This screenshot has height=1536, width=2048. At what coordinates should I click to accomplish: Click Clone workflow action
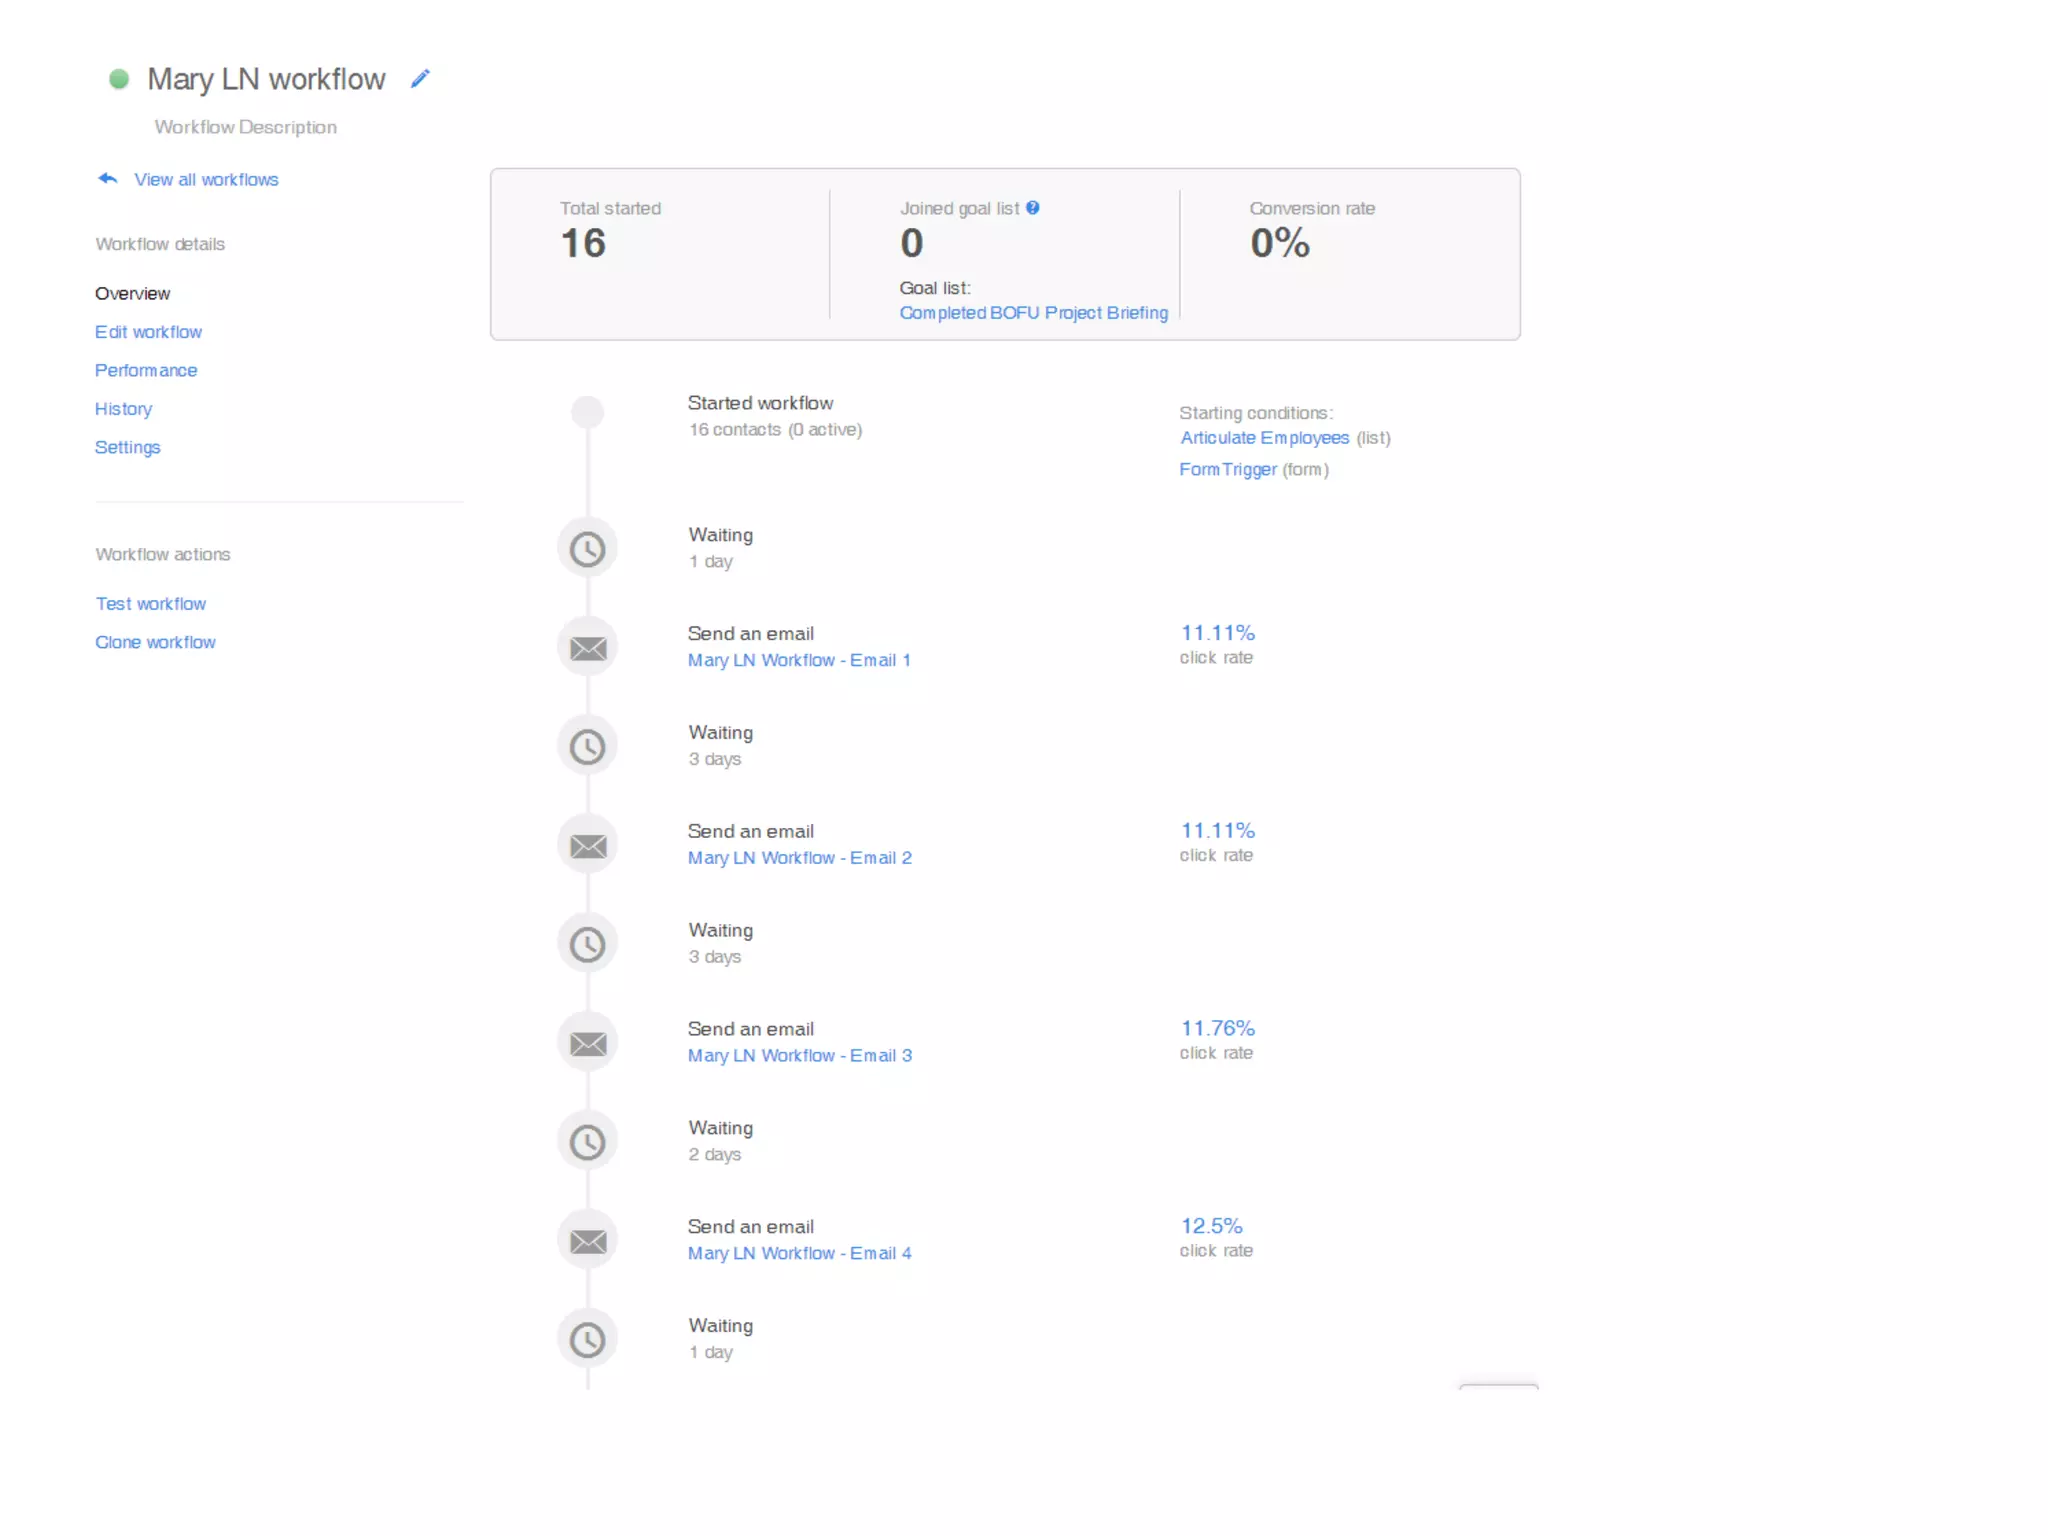[x=155, y=642]
